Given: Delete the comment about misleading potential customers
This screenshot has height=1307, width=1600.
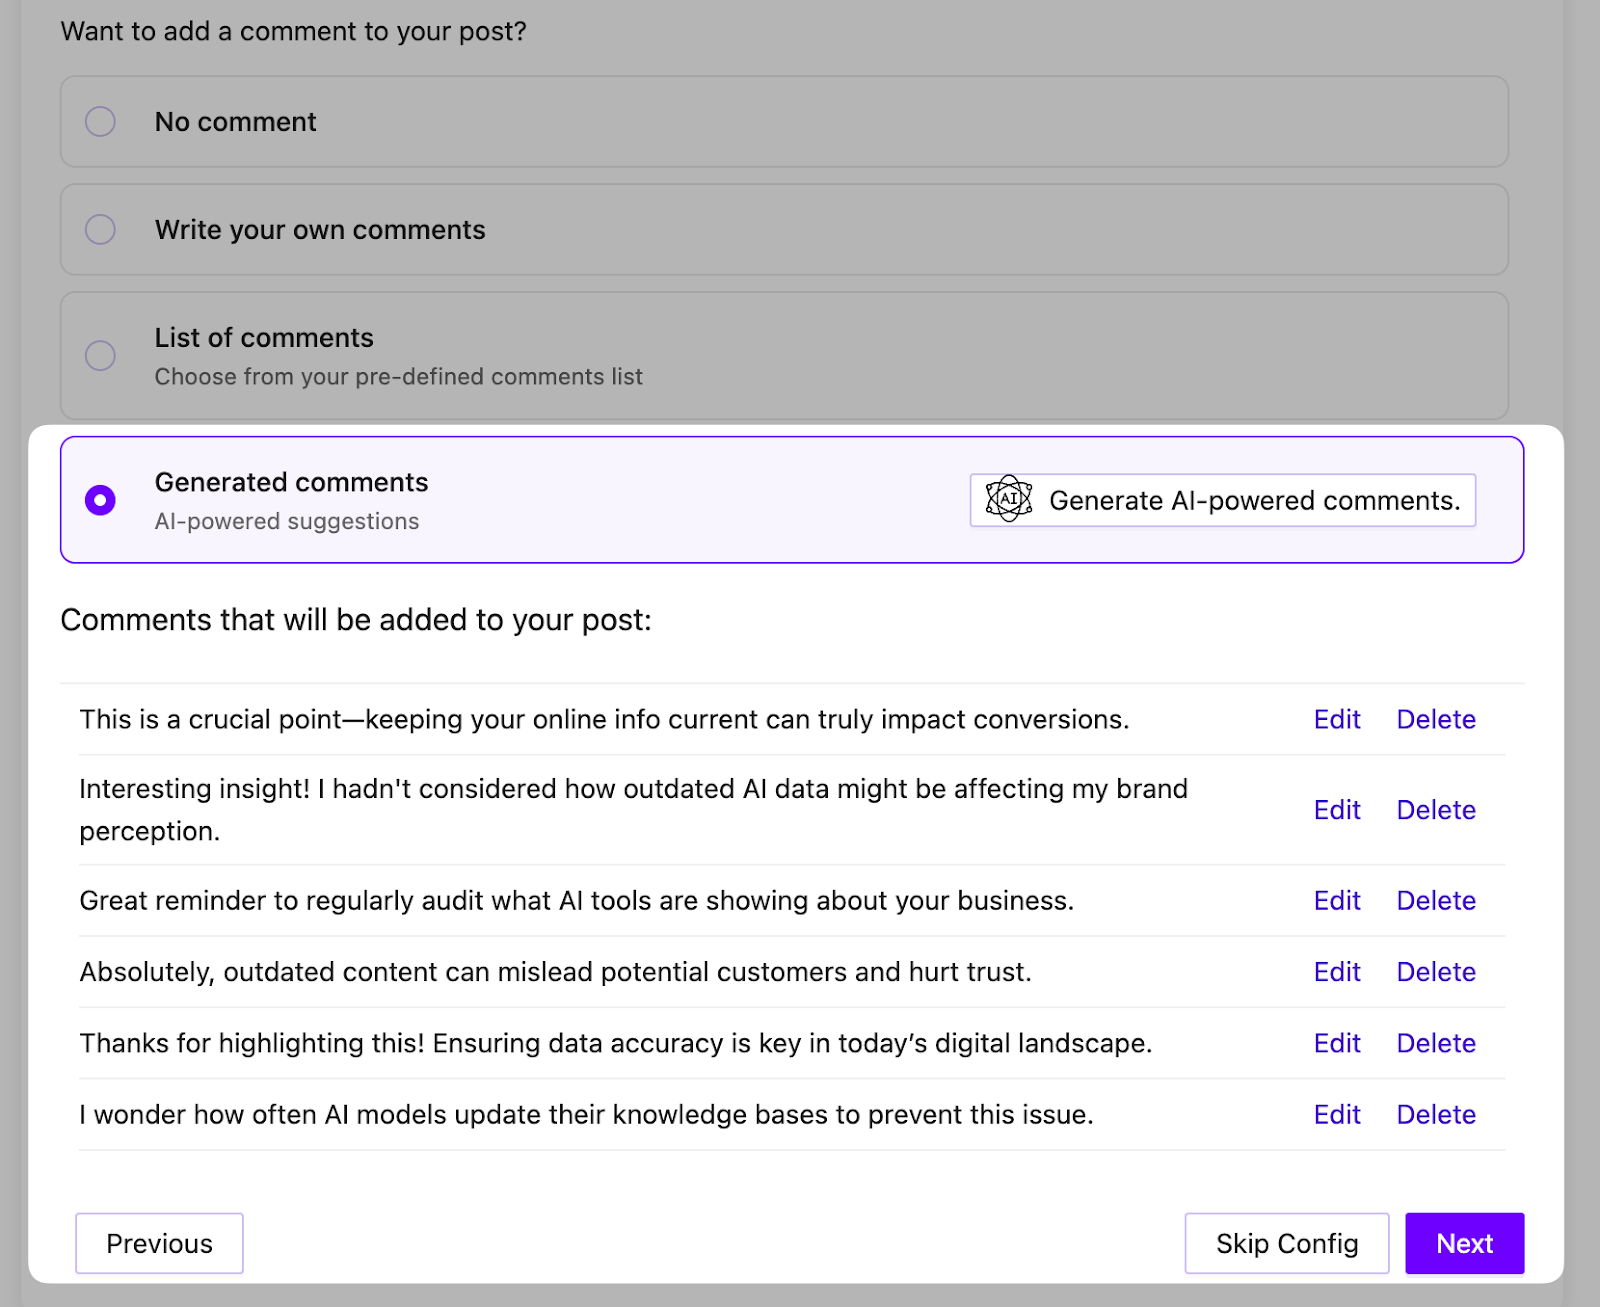Looking at the screenshot, I should (x=1436, y=971).
